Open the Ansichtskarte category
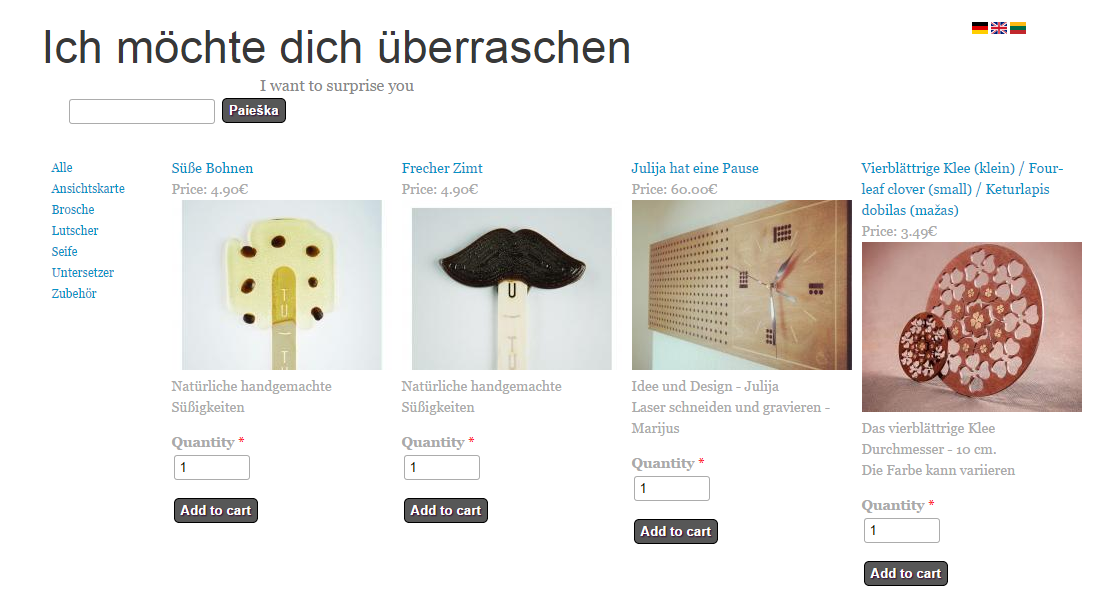This screenshot has height=607, width=1119. pyautogui.click(x=88, y=188)
